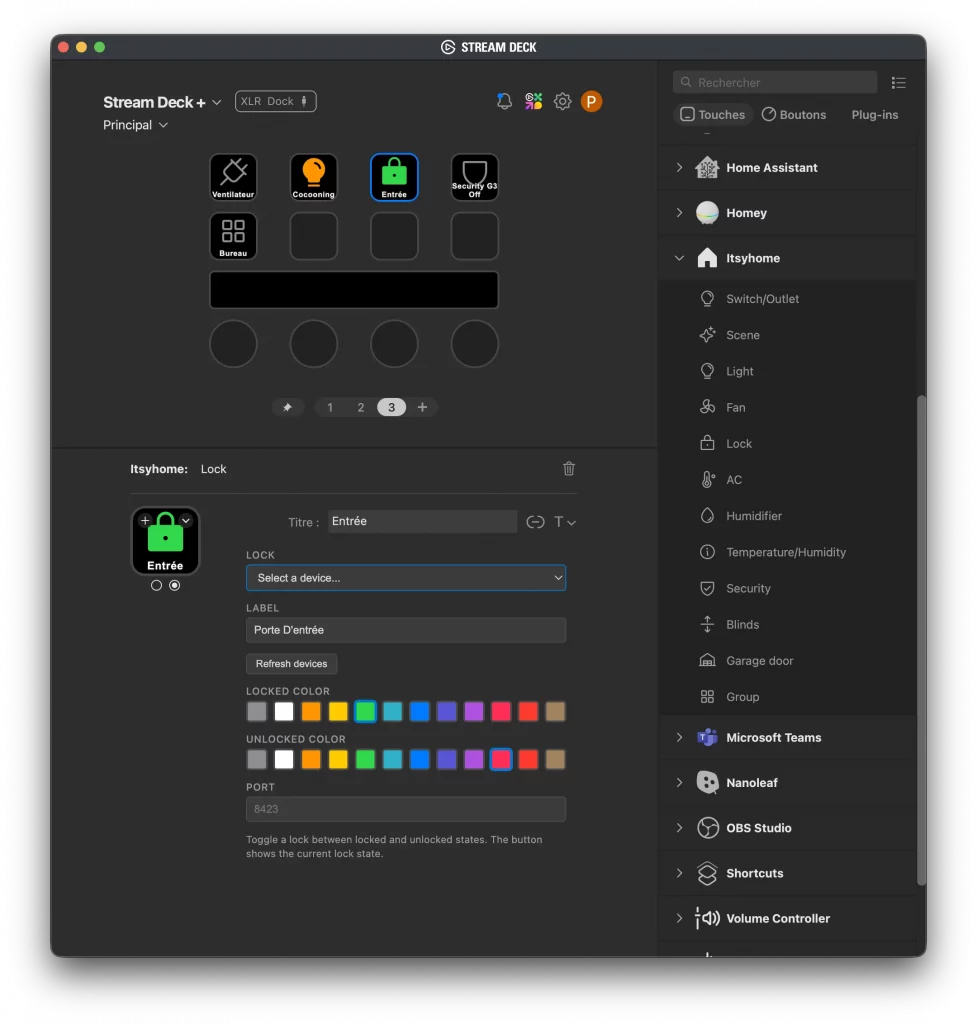Go to page 2 of the profile

point(361,407)
